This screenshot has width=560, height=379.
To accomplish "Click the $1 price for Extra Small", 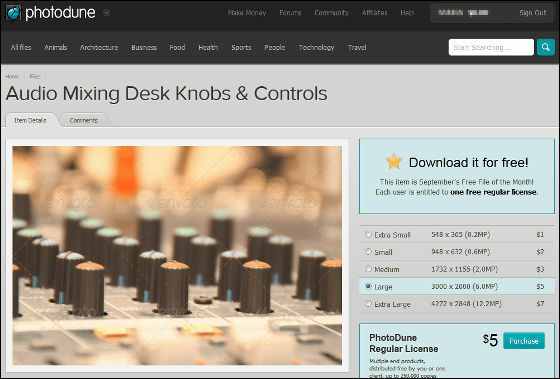I will pyautogui.click(x=540, y=235).
